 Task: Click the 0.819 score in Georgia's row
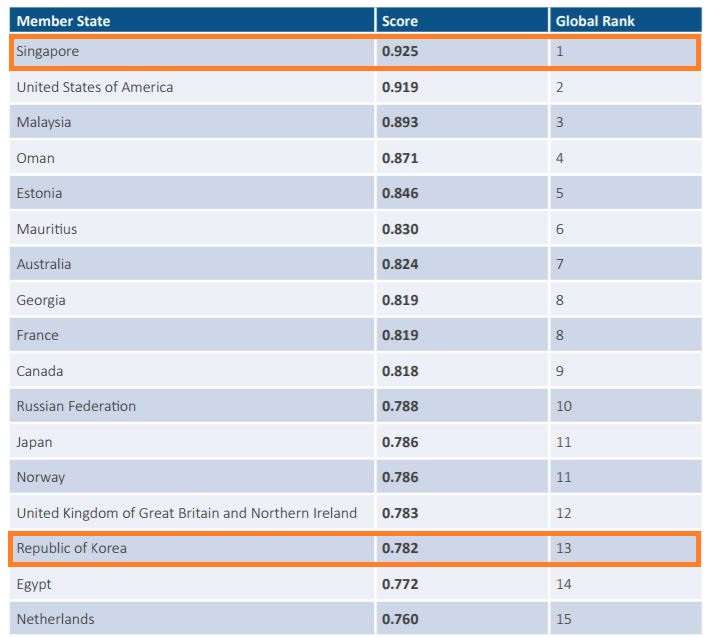coord(400,300)
